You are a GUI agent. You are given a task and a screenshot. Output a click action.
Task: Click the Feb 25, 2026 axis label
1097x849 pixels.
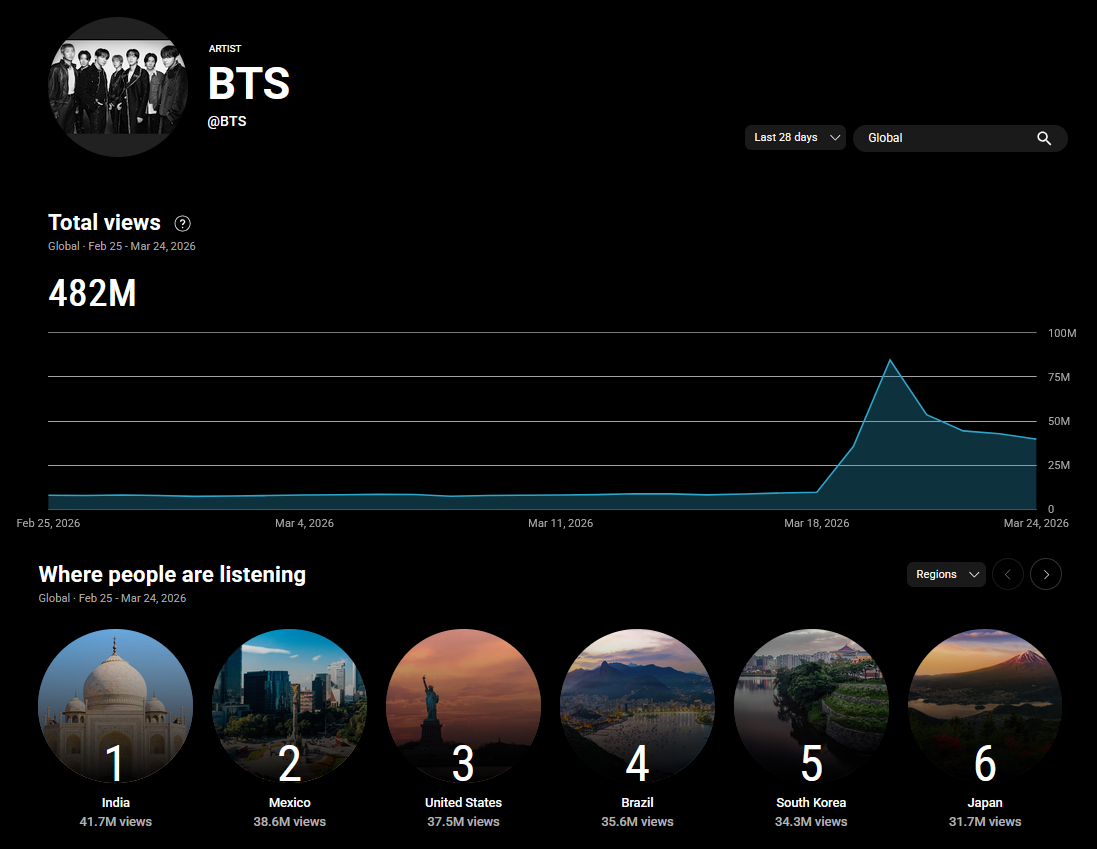point(48,523)
